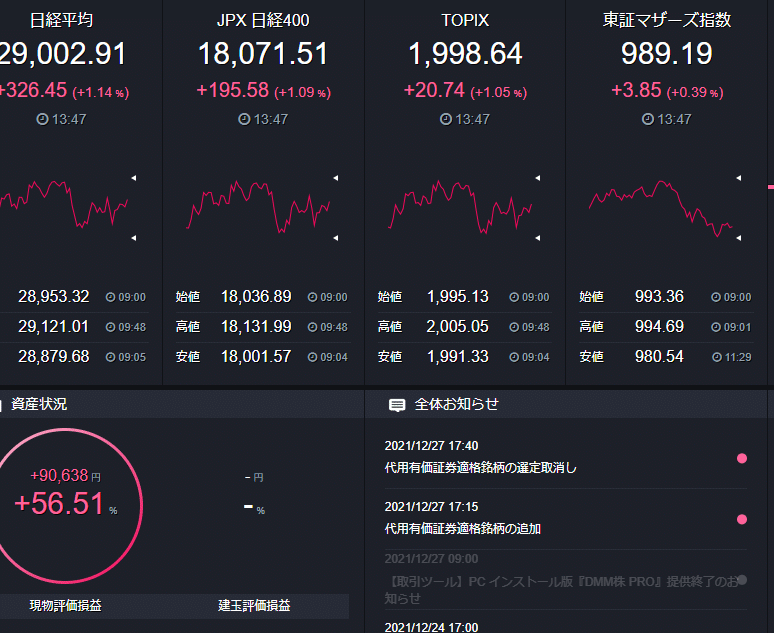Viewport: 774px width, 633px height.
Task: Click the +20.74 (+1.05%) change figure
Action: (465, 91)
